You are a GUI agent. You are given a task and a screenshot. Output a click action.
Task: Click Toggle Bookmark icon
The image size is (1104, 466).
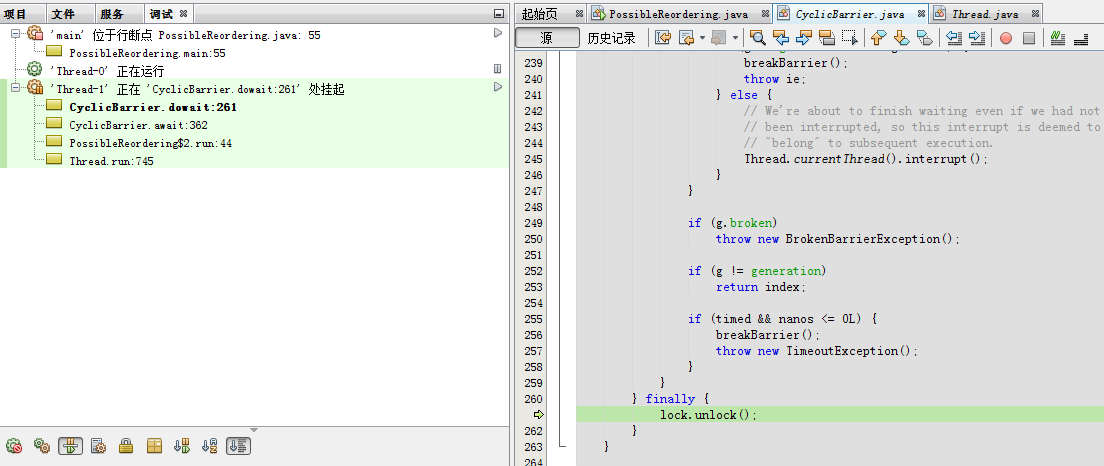(x=924, y=38)
